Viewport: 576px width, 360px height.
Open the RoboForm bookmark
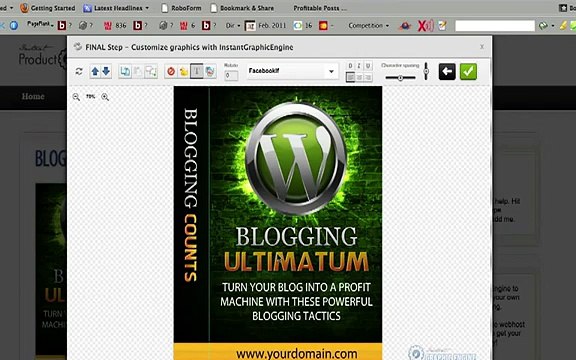click(181, 8)
